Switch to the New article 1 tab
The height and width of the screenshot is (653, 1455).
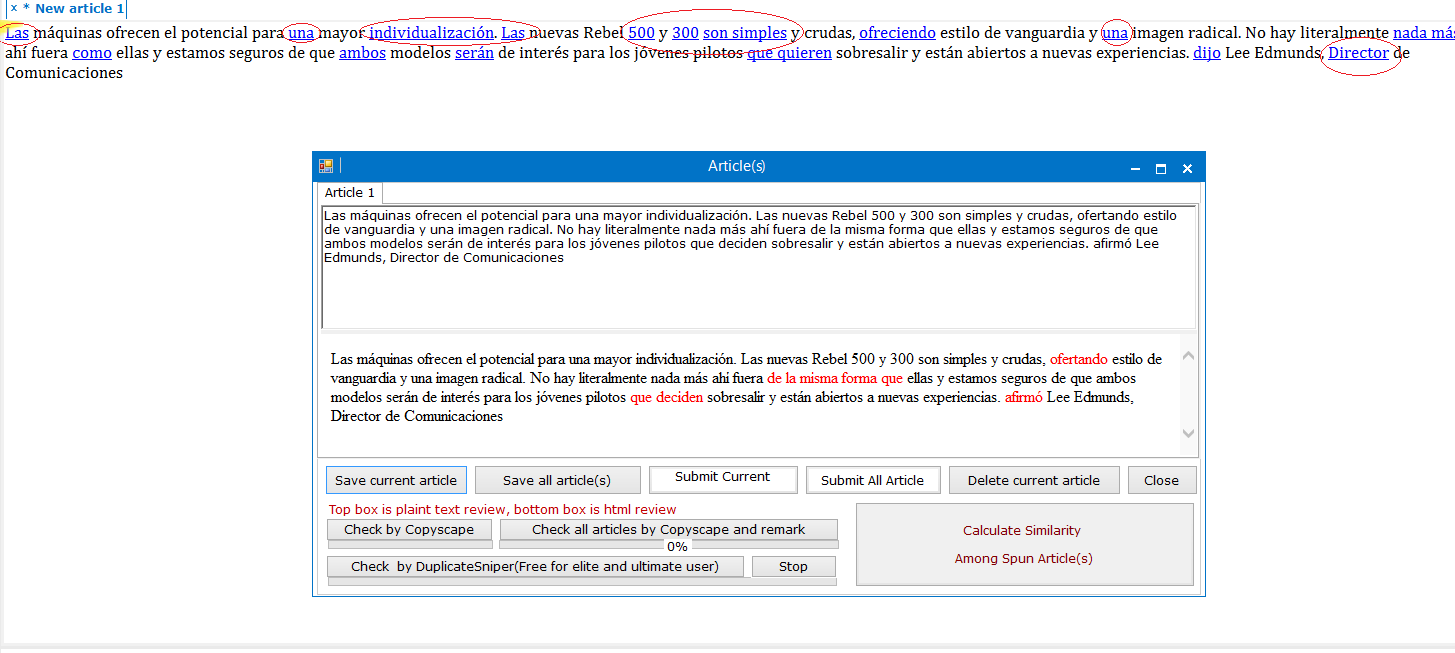(x=79, y=8)
